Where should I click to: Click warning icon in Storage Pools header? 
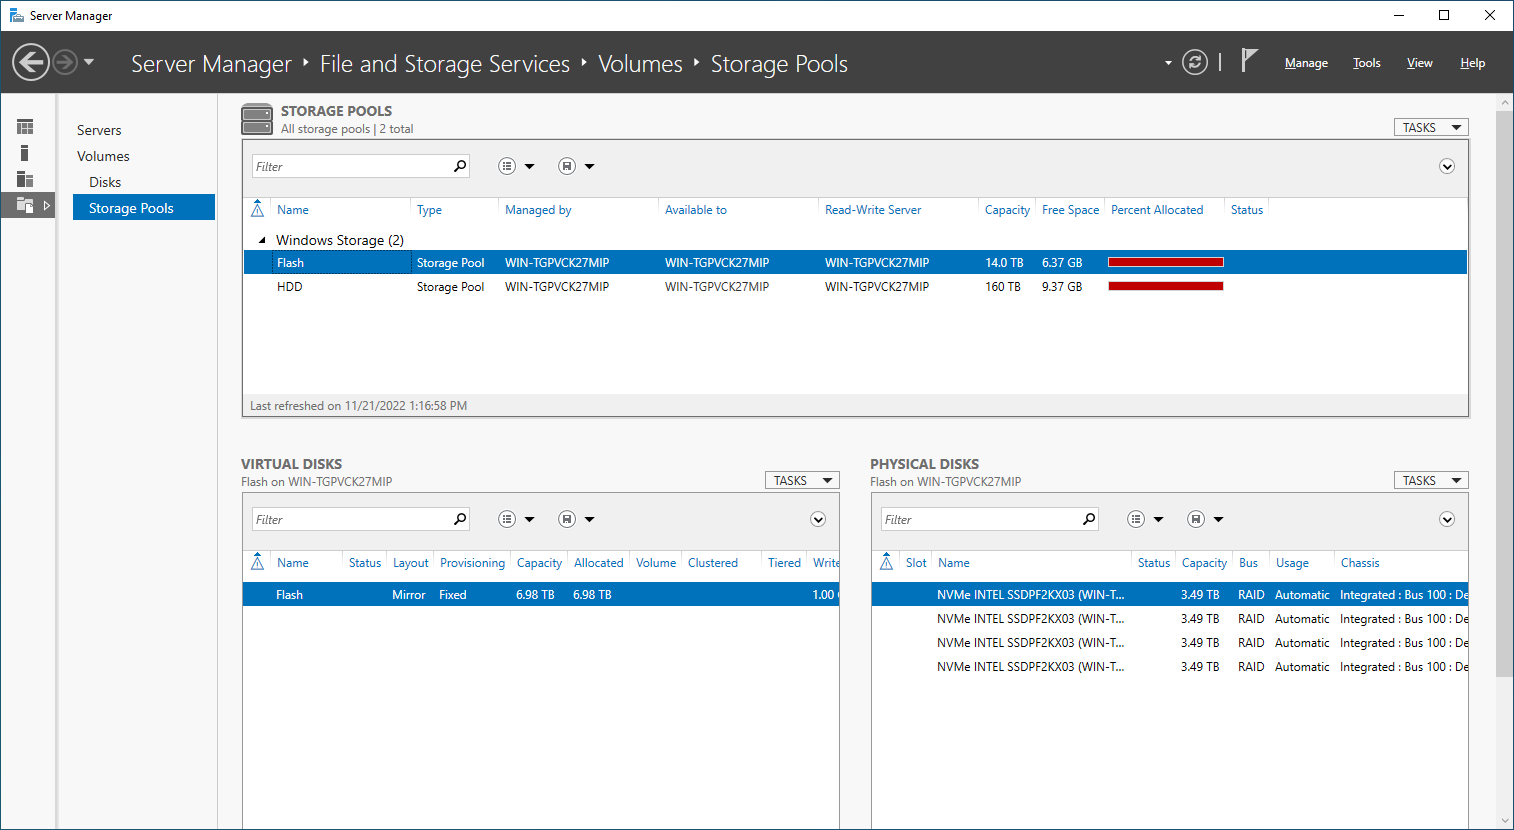[257, 209]
